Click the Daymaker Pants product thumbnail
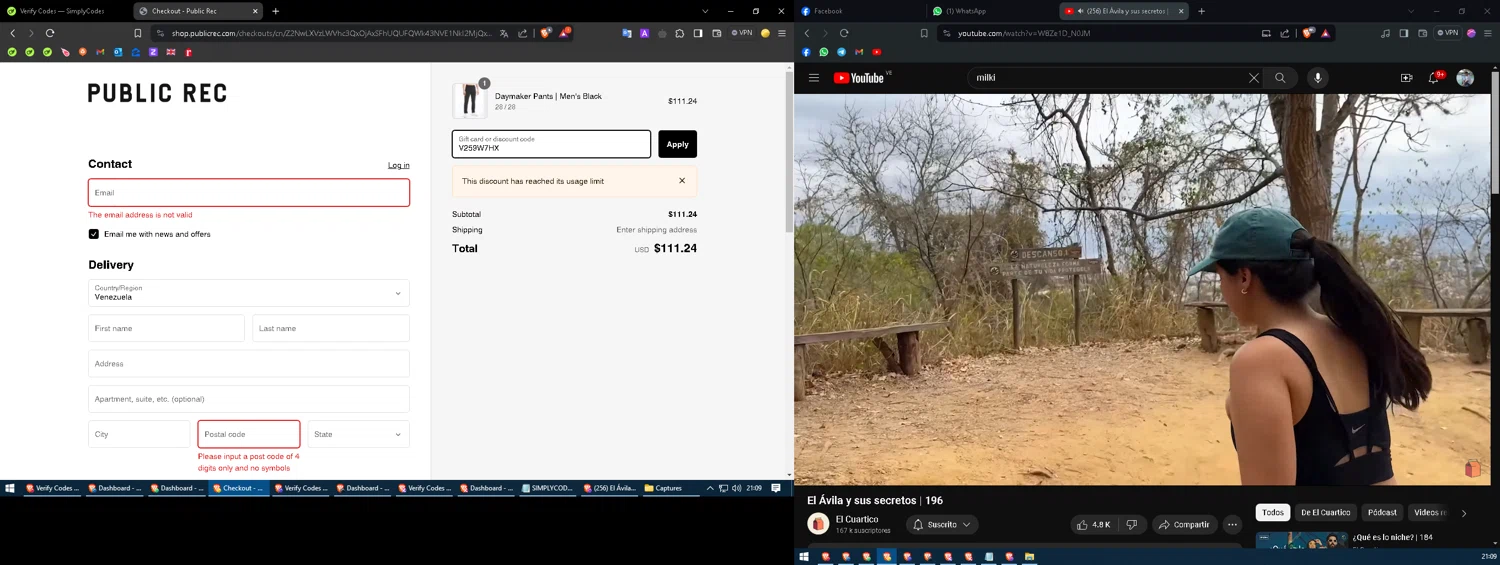The width and height of the screenshot is (1500, 565). 469,100
